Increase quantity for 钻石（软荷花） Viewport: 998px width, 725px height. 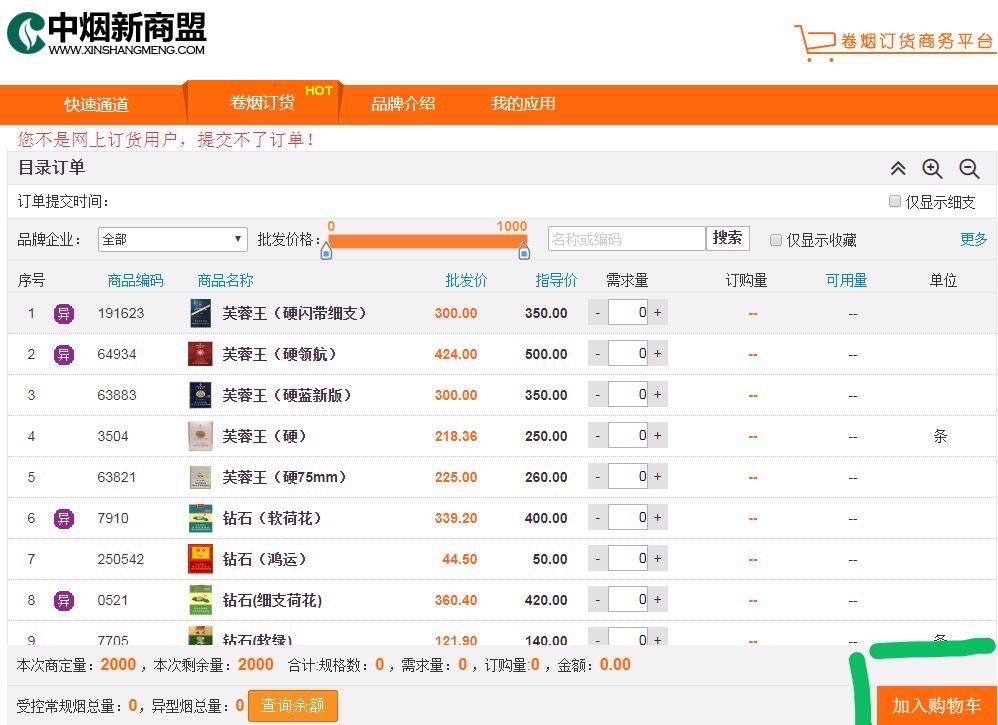657,517
